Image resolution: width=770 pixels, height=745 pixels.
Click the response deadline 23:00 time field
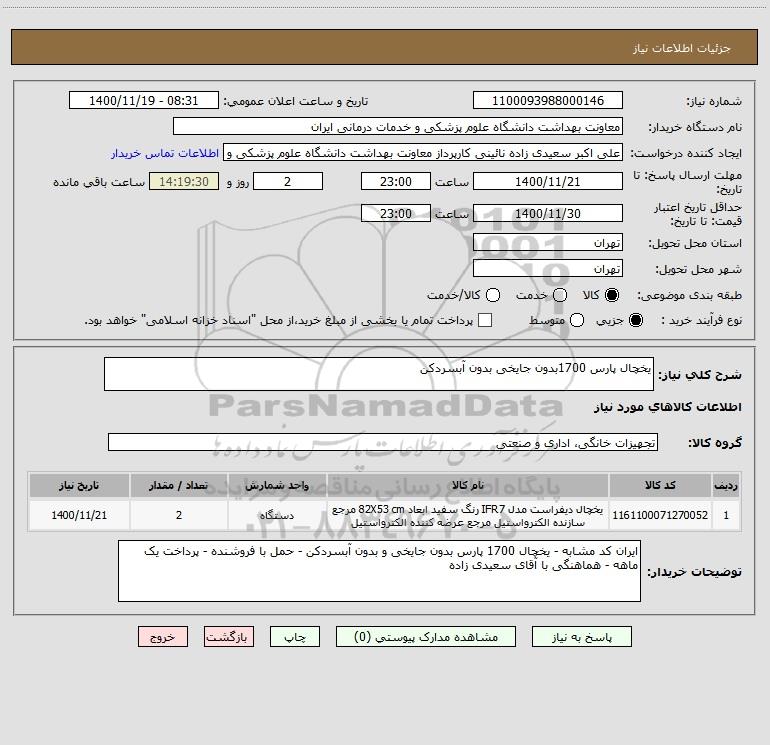click(396, 181)
